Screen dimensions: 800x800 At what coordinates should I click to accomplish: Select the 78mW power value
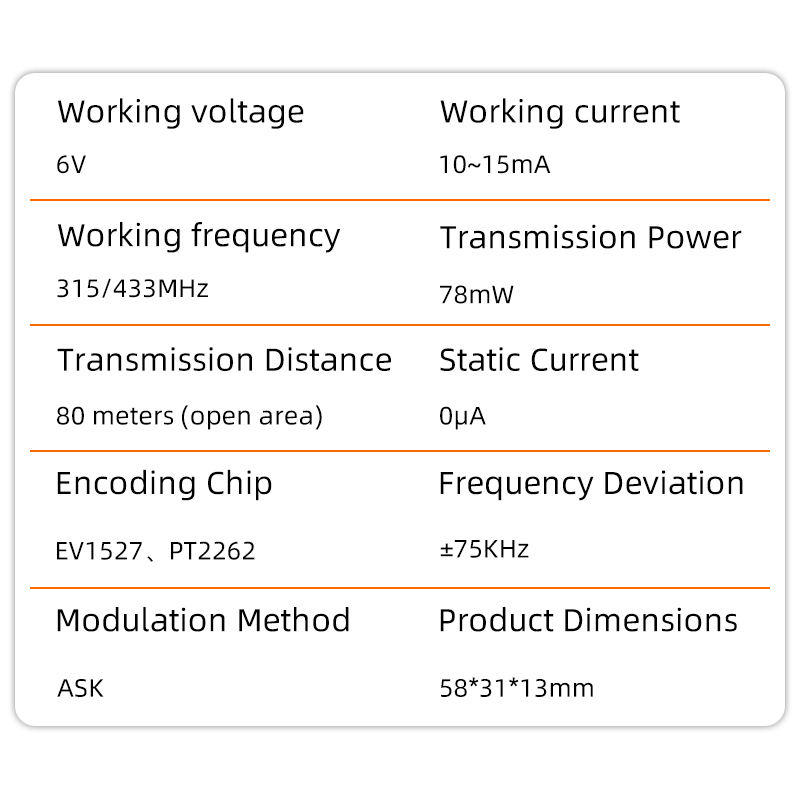[x=476, y=295]
